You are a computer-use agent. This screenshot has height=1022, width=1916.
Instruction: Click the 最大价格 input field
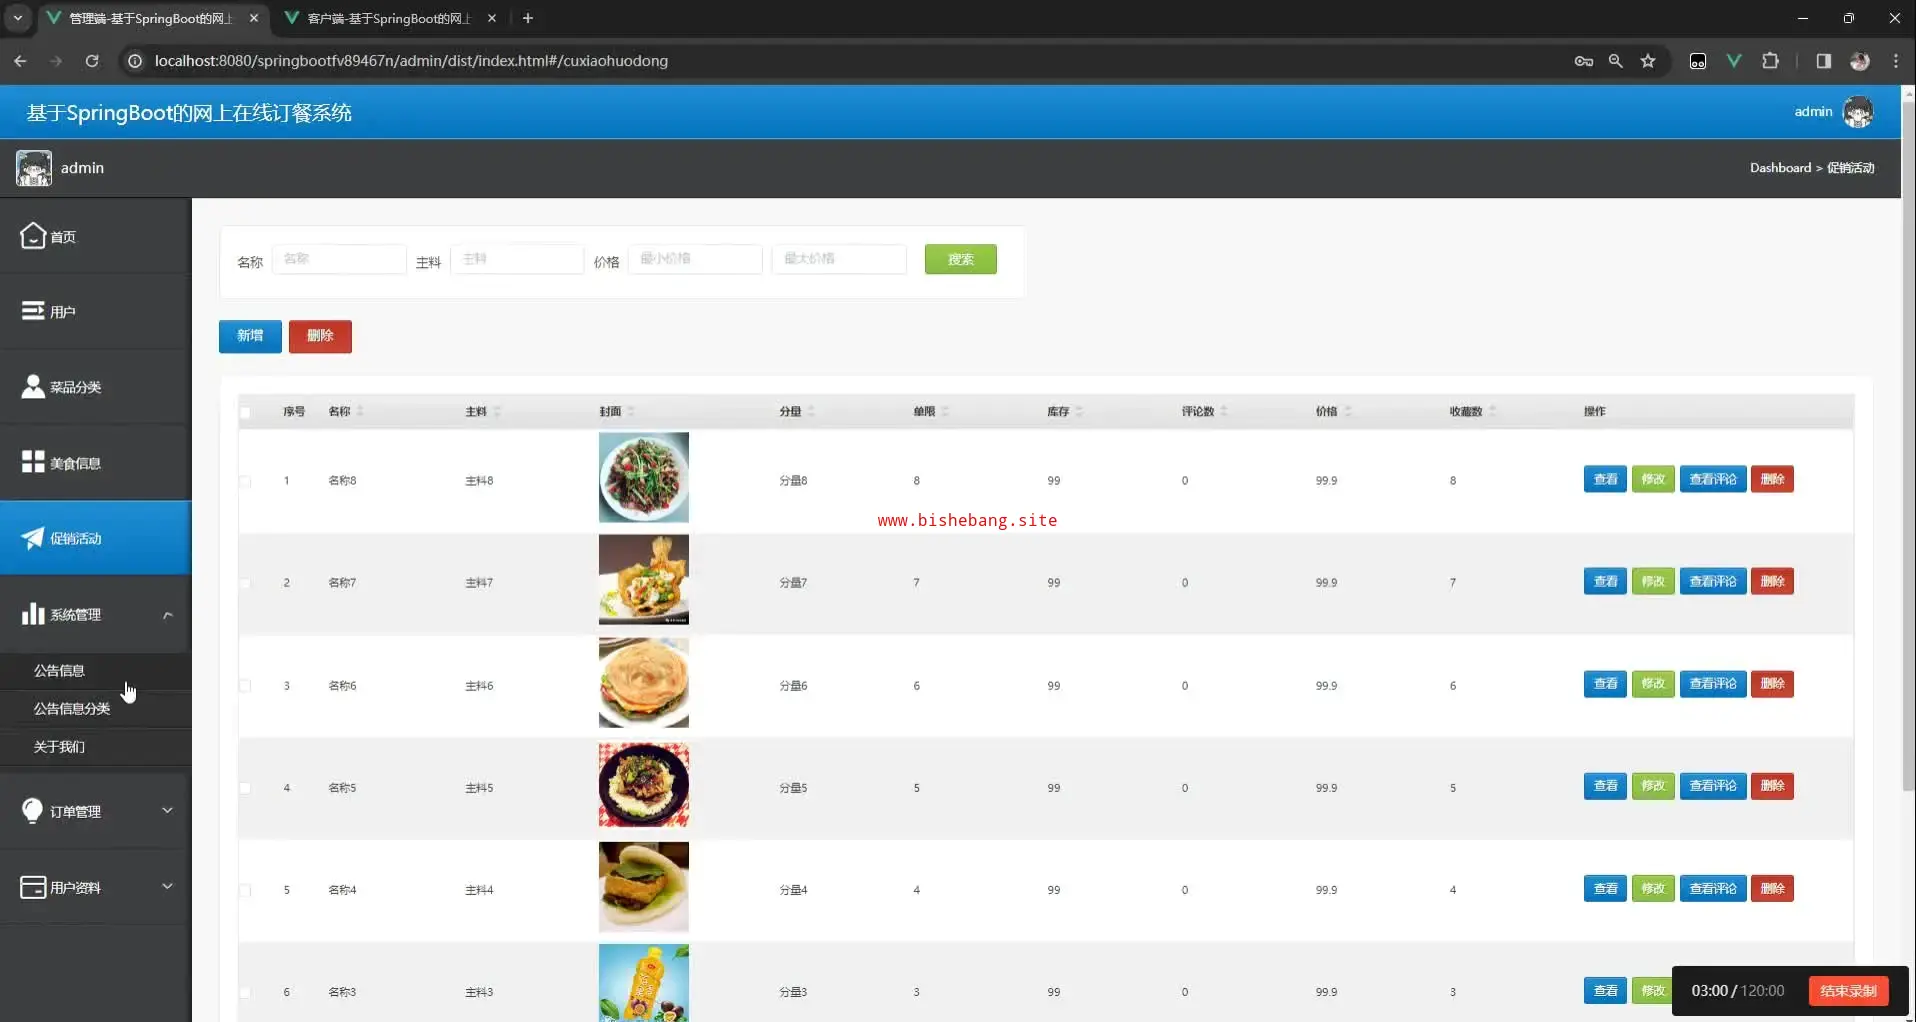tap(839, 259)
